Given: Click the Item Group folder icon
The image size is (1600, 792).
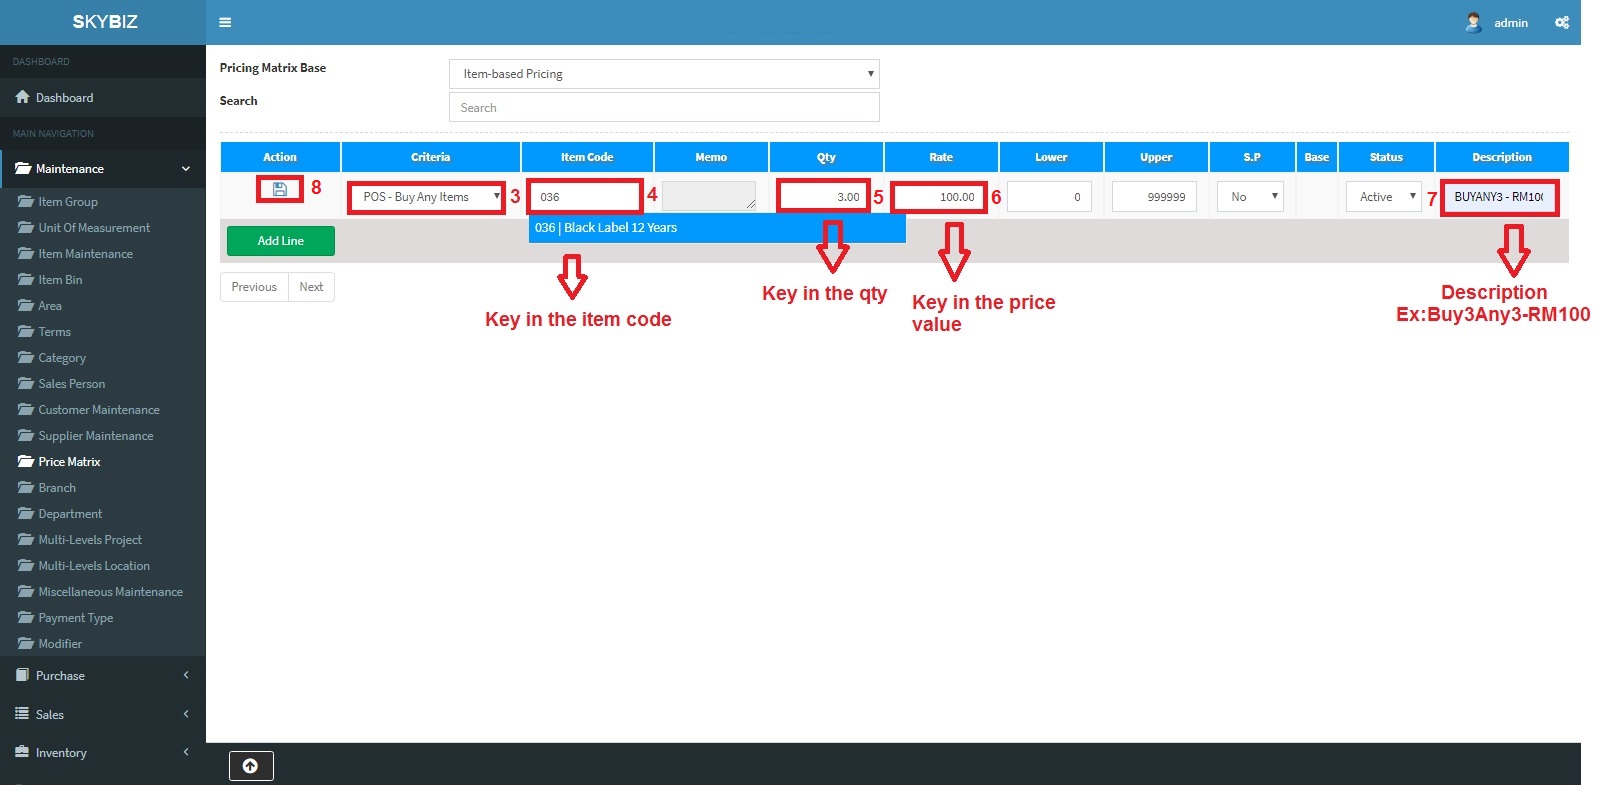Looking at the screenshot, I should pyautogui.click(x=26, y=201).
